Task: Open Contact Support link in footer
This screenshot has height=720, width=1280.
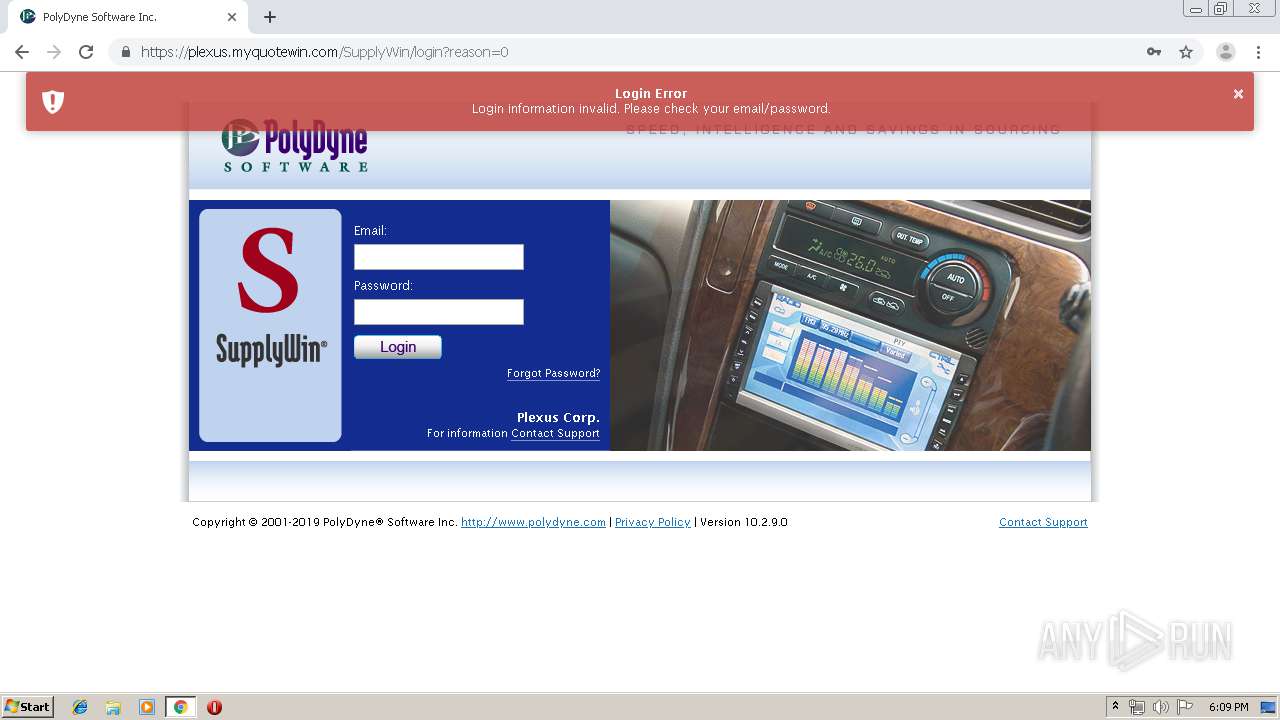Action: 1043,522
